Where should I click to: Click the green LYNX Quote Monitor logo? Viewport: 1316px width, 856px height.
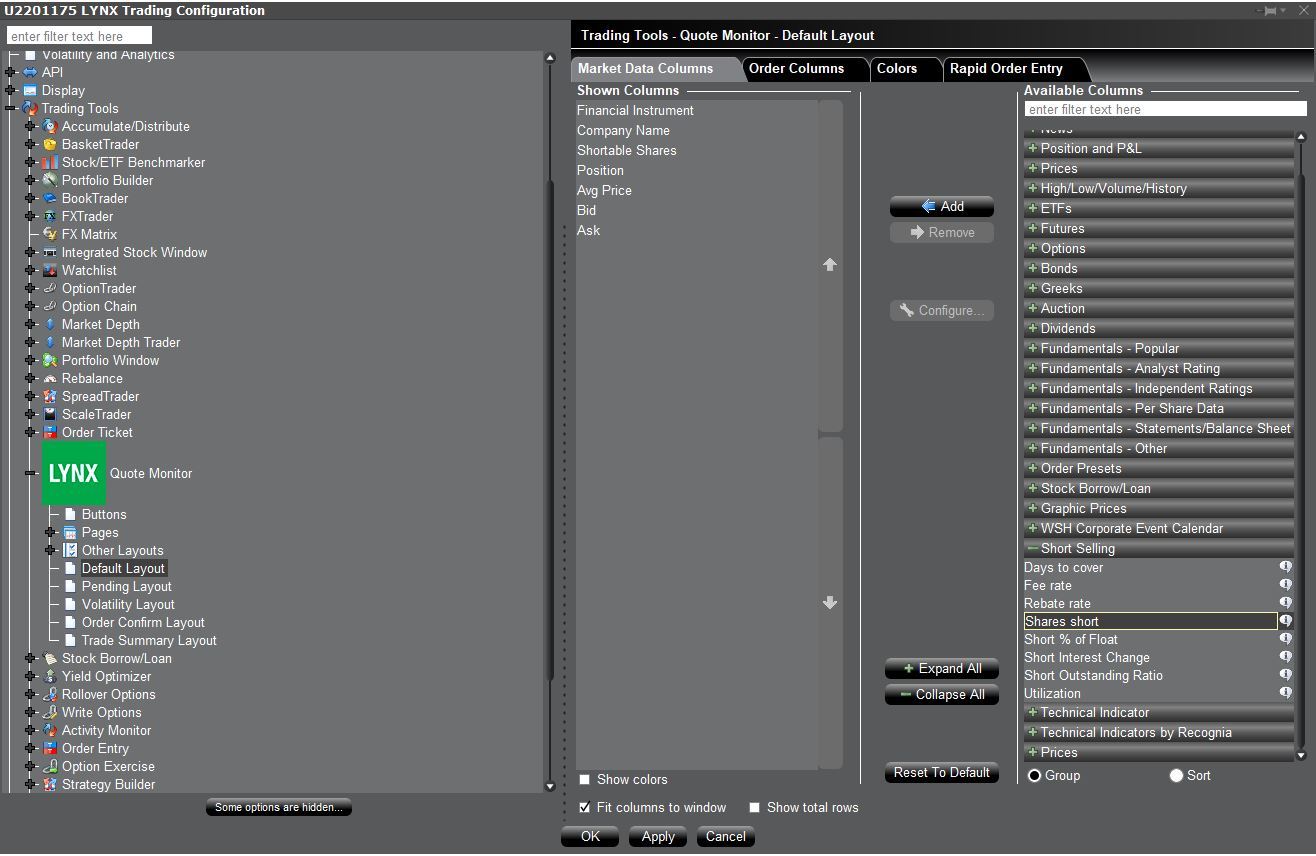click(x=74, y=473)
